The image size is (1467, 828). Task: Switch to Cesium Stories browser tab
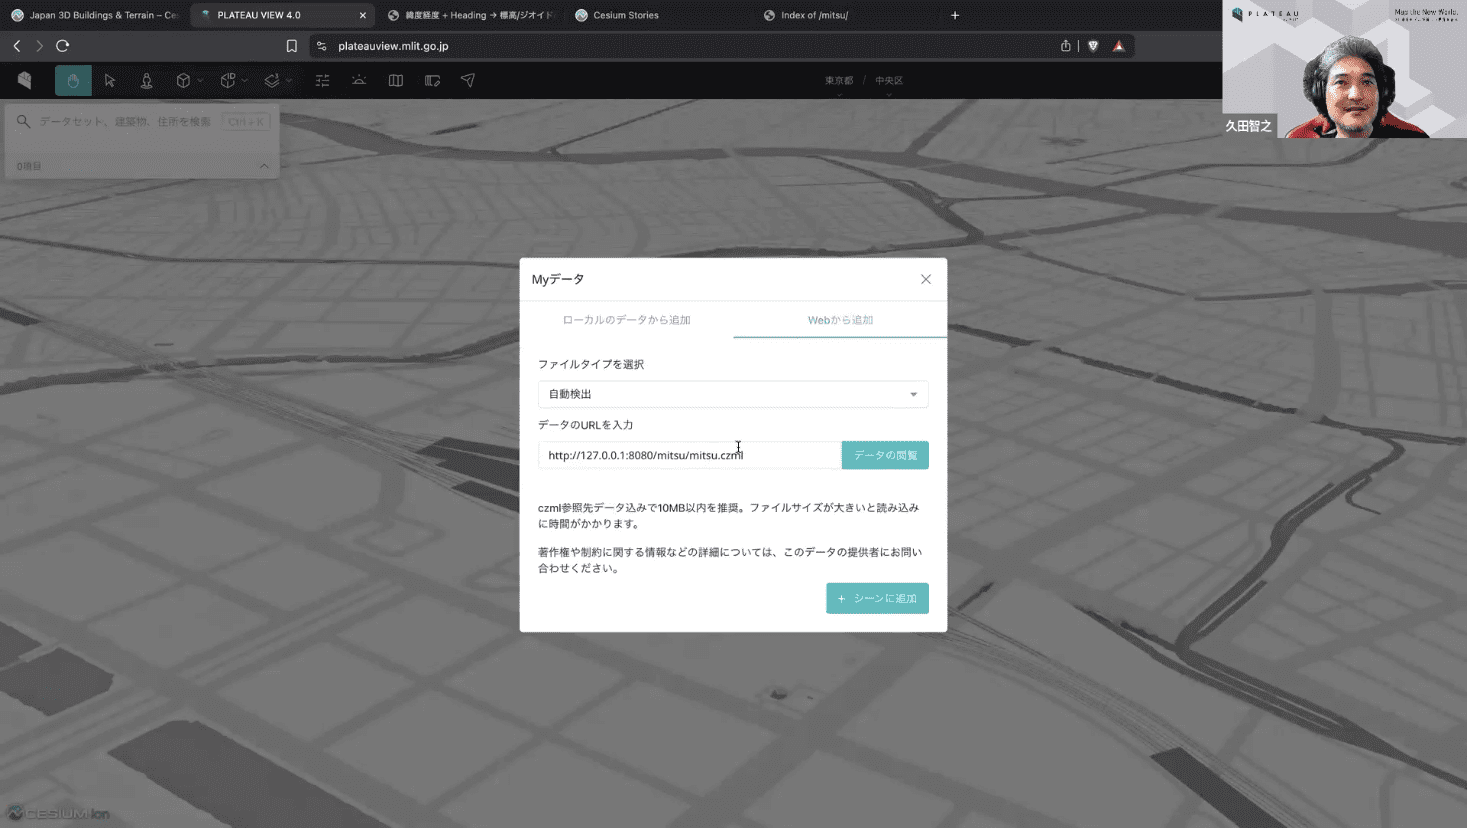625,15
